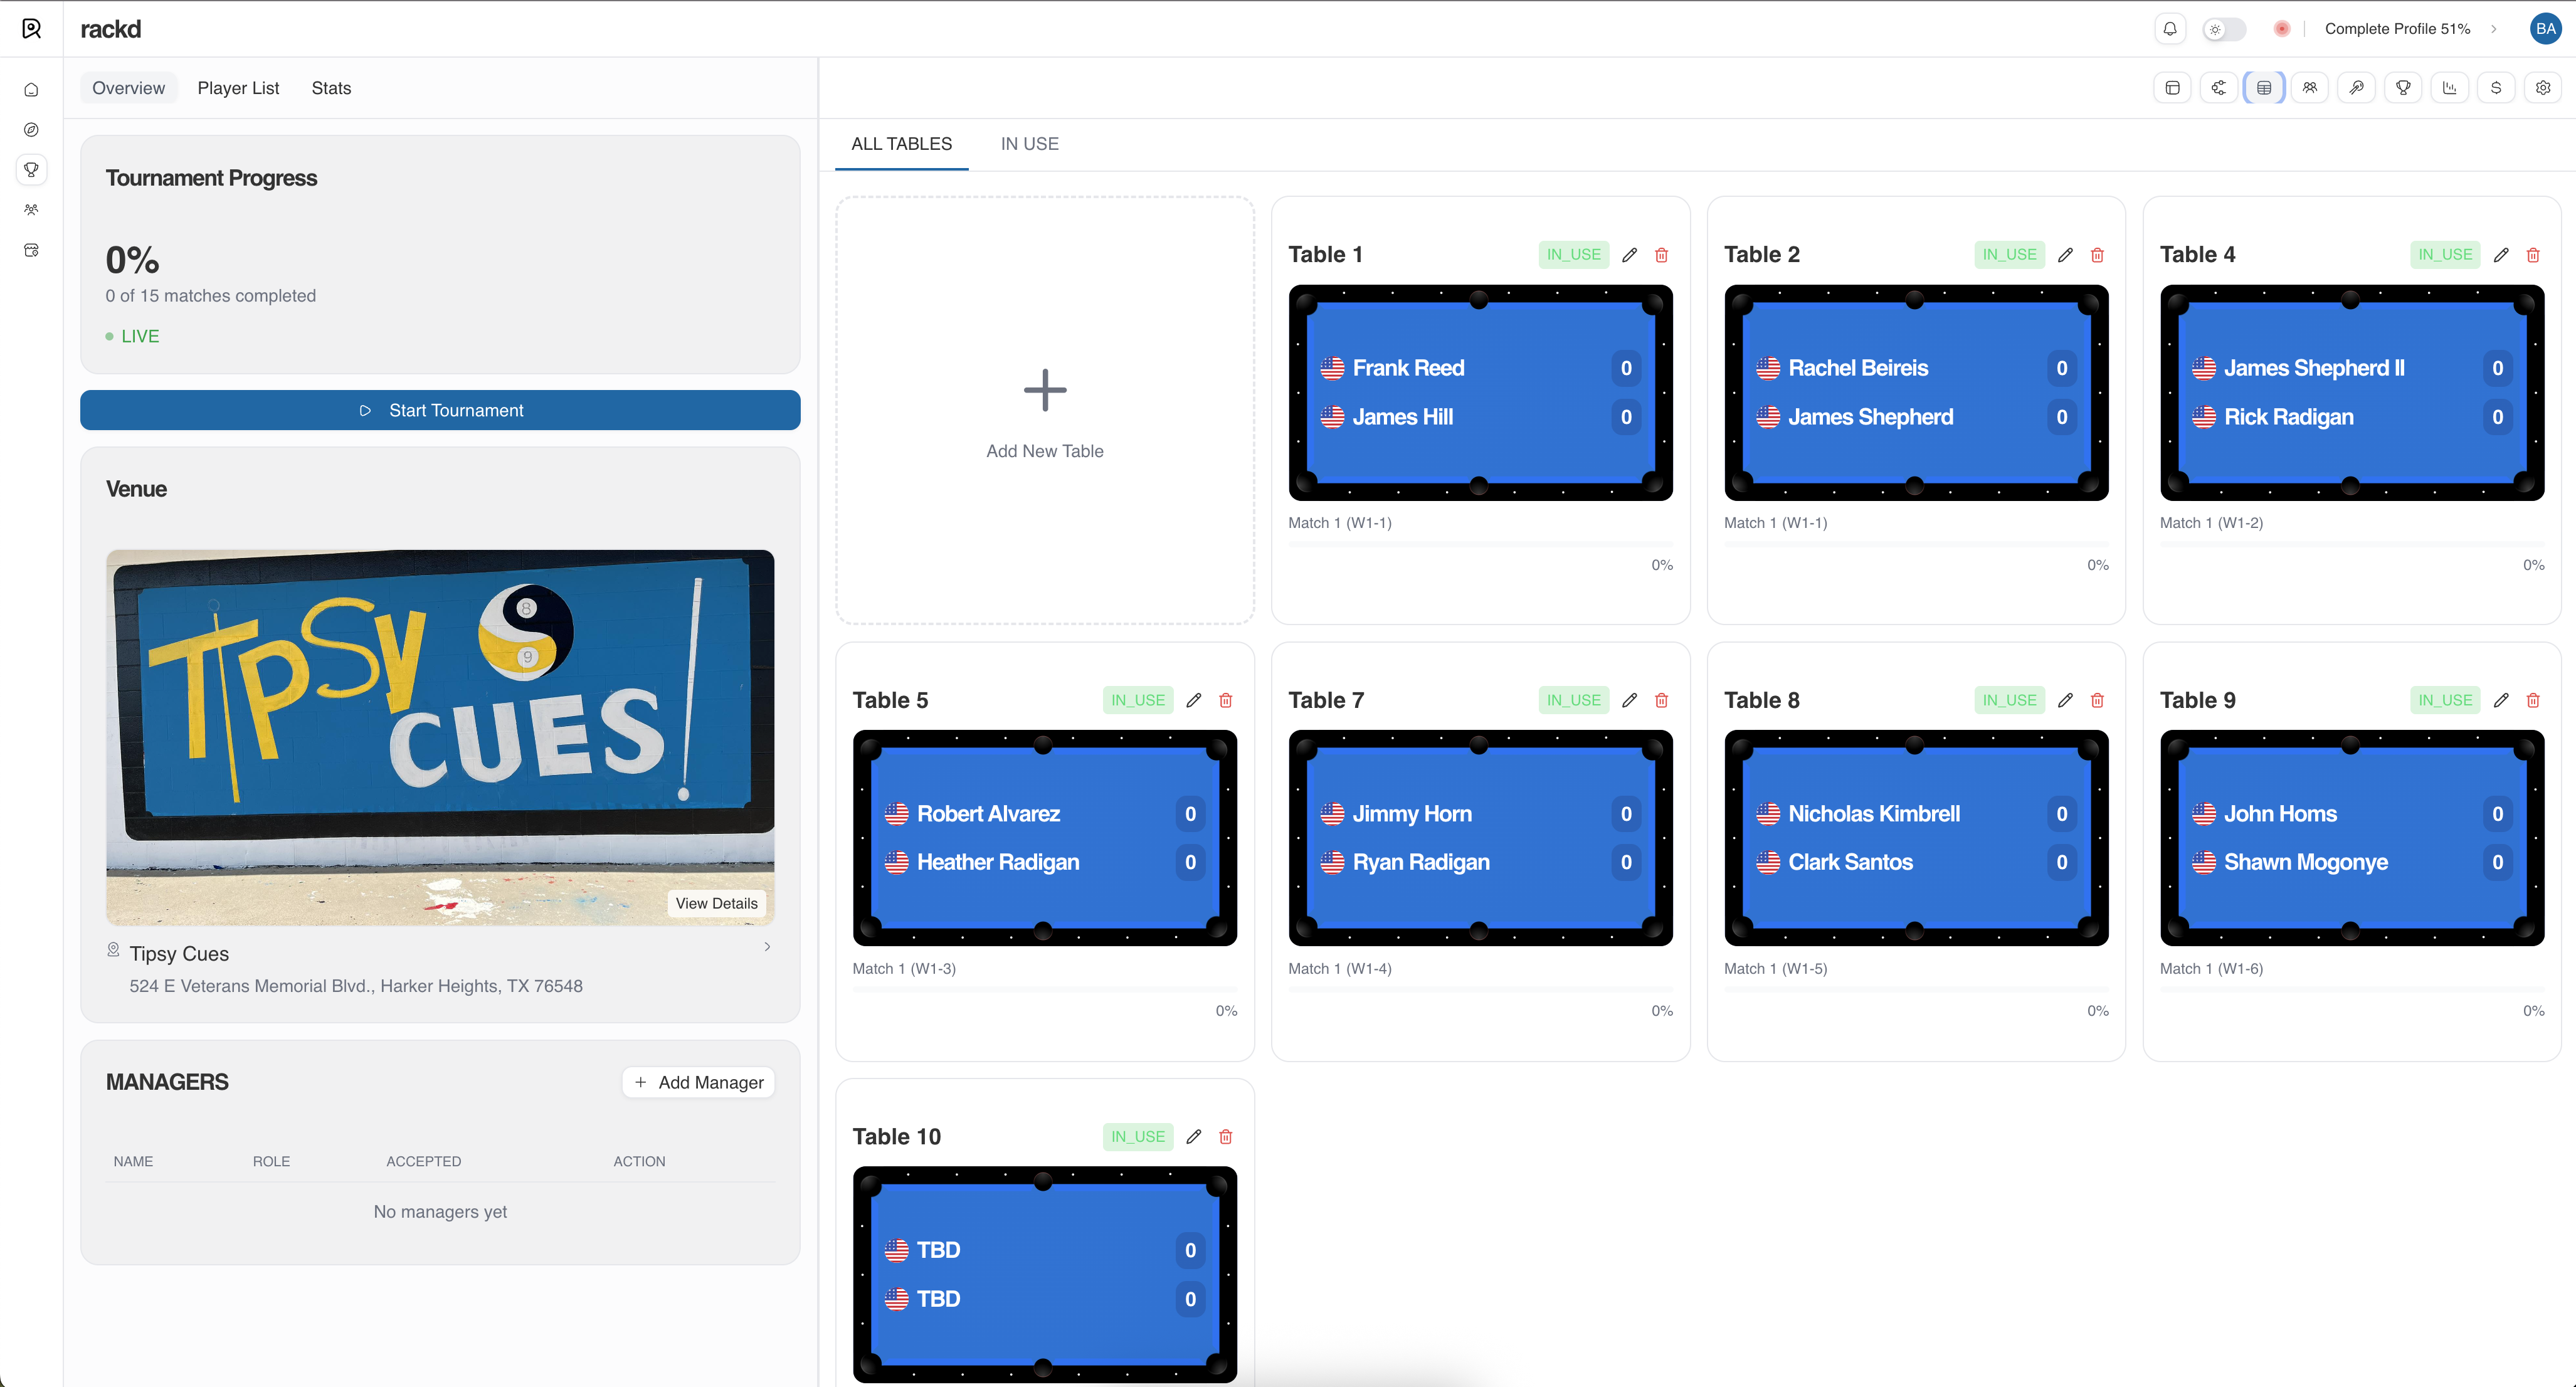Click the players group toolbar icon
Screen dimensions: 2576x1387
point(2310,88)
